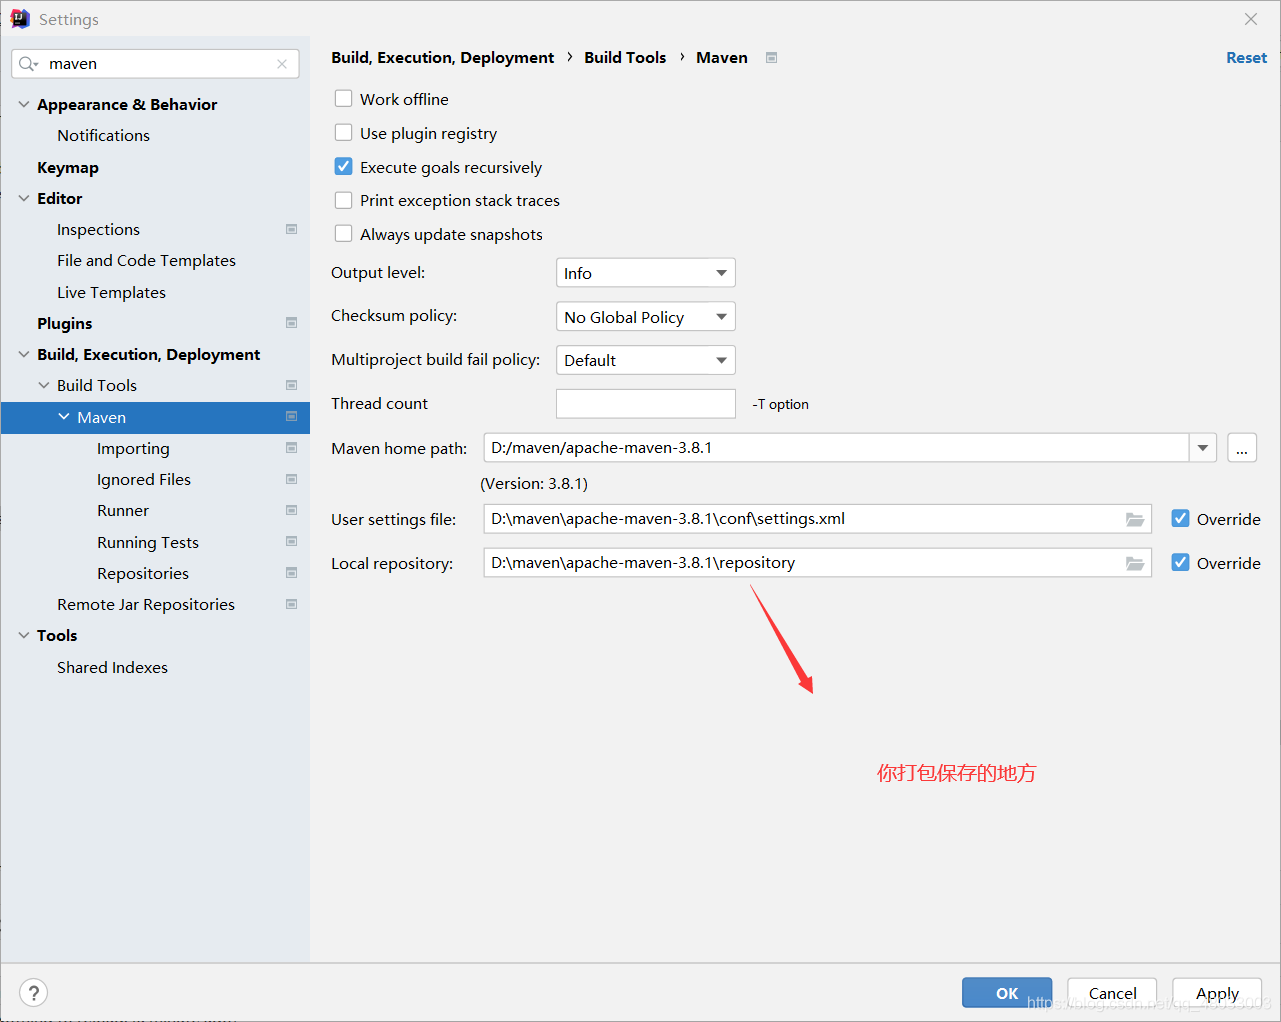
Task: Click the search magnifier icon
Action: click(28, 64)
